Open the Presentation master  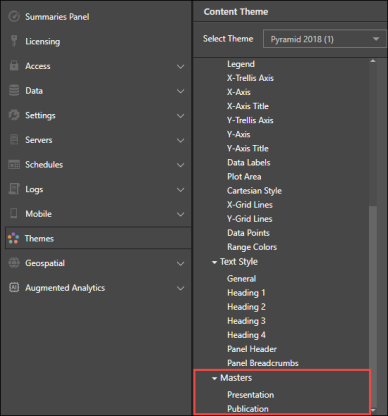[x=251, y=395]
